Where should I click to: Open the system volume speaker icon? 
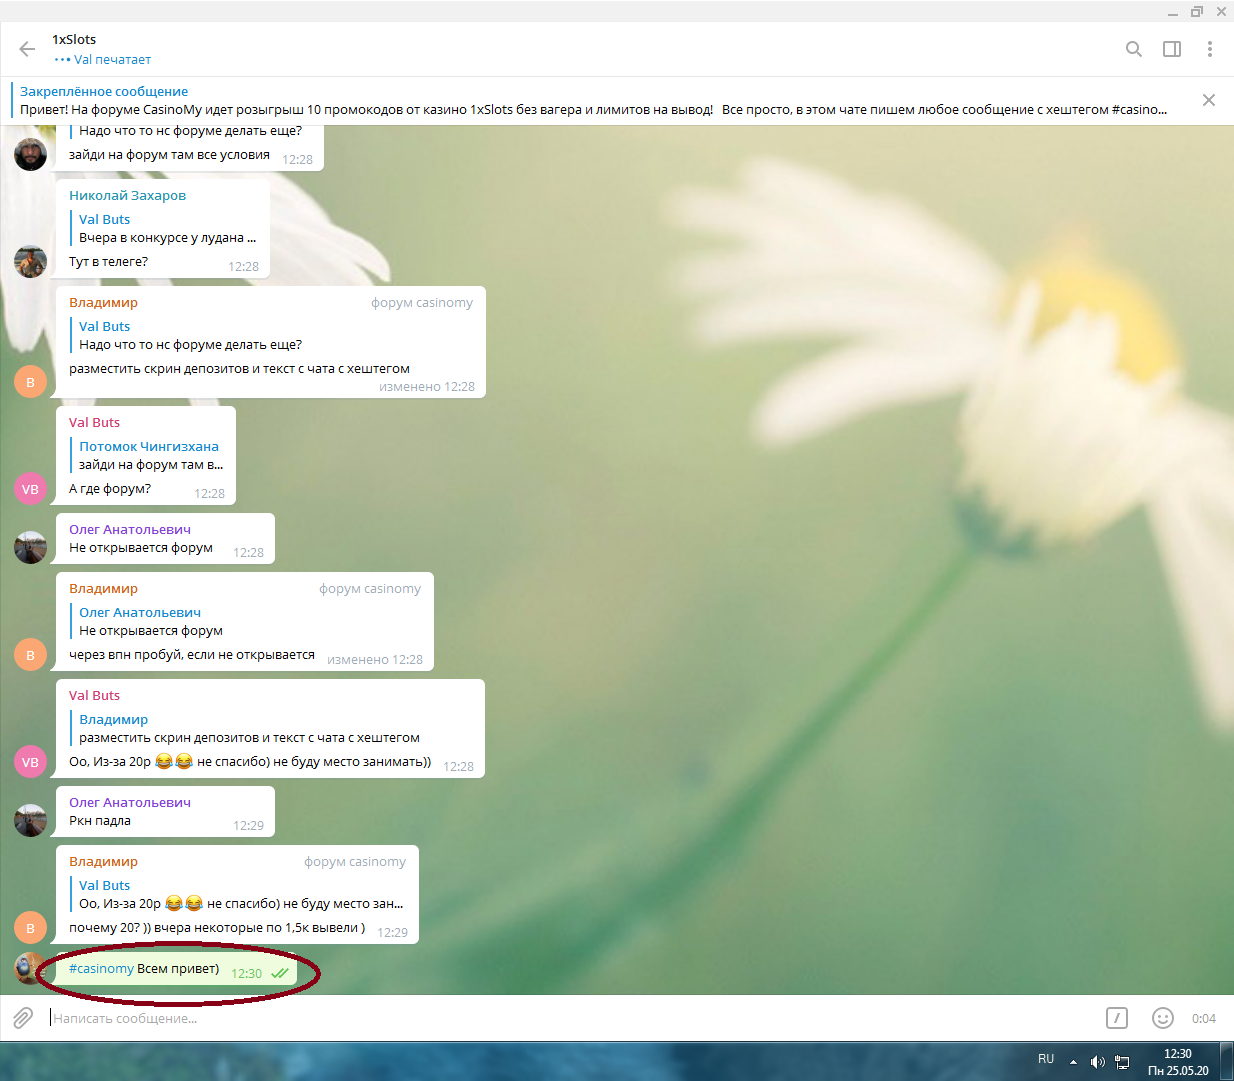tap(1097, 1062)
